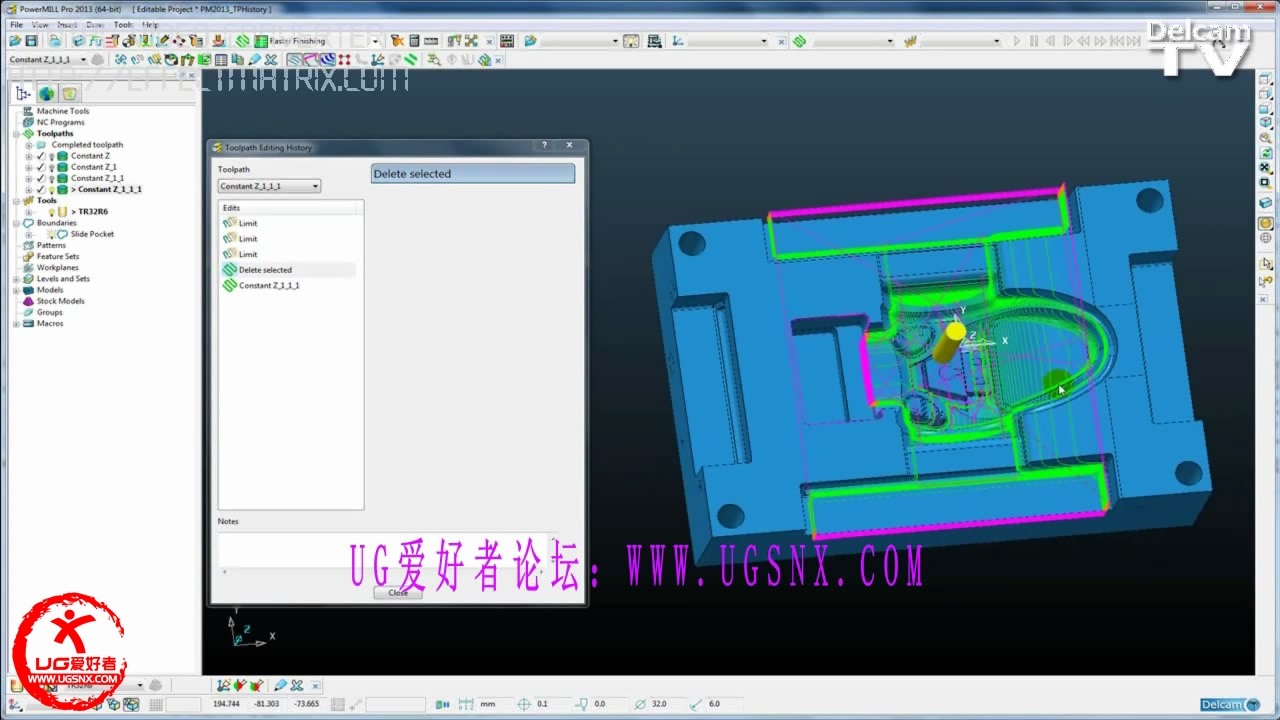The image size is (1280, 720).
Task: Click the green toolpath icon right of the points icon
Action: pyautogui.click(x=411, y=60)
